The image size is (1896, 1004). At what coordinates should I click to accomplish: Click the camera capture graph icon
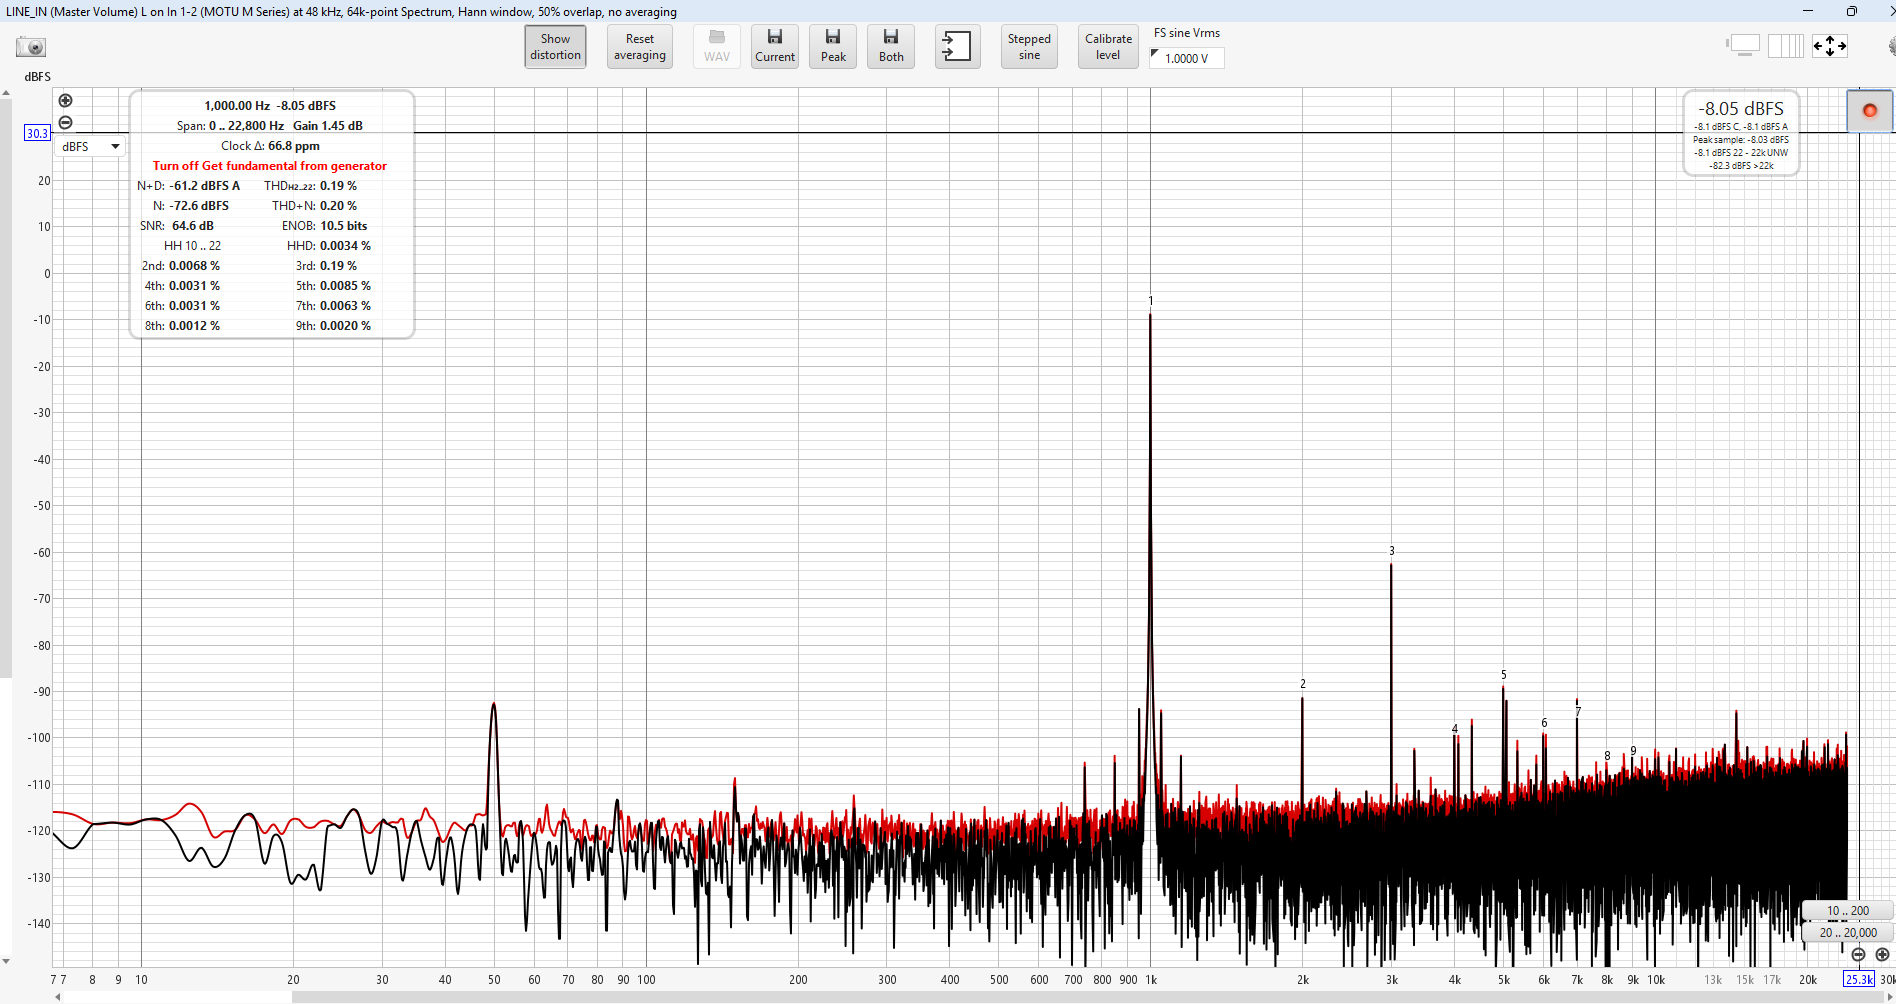pos(31,47)
